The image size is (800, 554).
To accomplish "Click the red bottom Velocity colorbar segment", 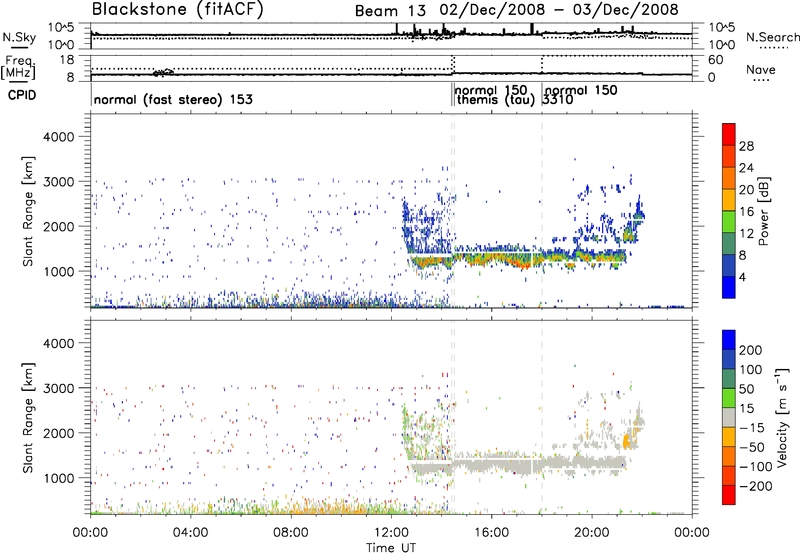I will [x=729, y=495].
